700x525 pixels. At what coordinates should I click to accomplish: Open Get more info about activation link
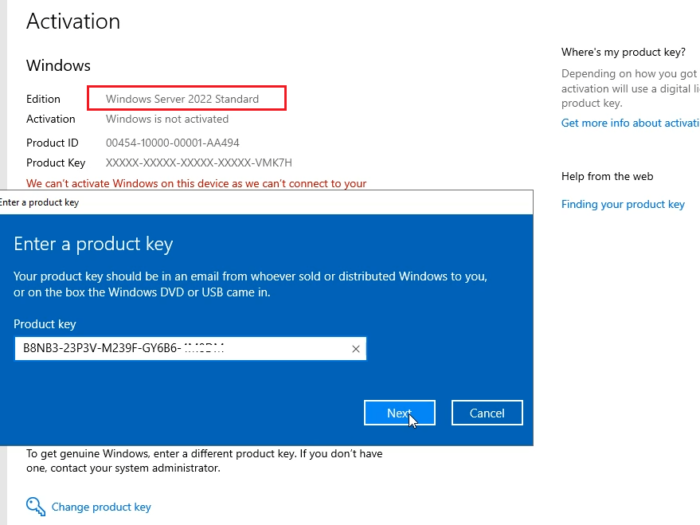coord(630,123)
